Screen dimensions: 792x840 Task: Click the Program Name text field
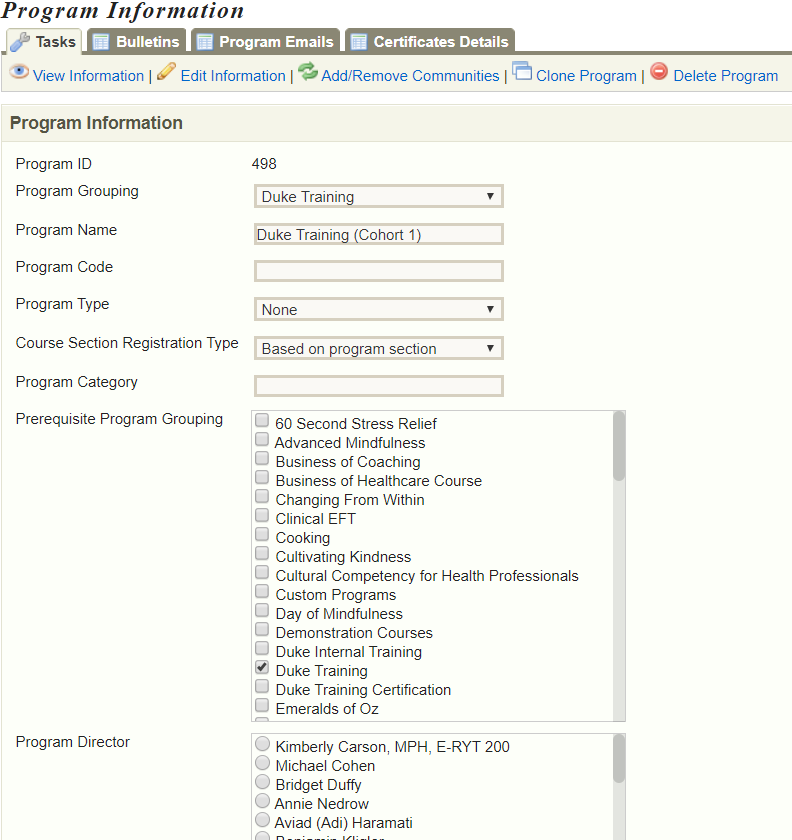coord(379,235)
